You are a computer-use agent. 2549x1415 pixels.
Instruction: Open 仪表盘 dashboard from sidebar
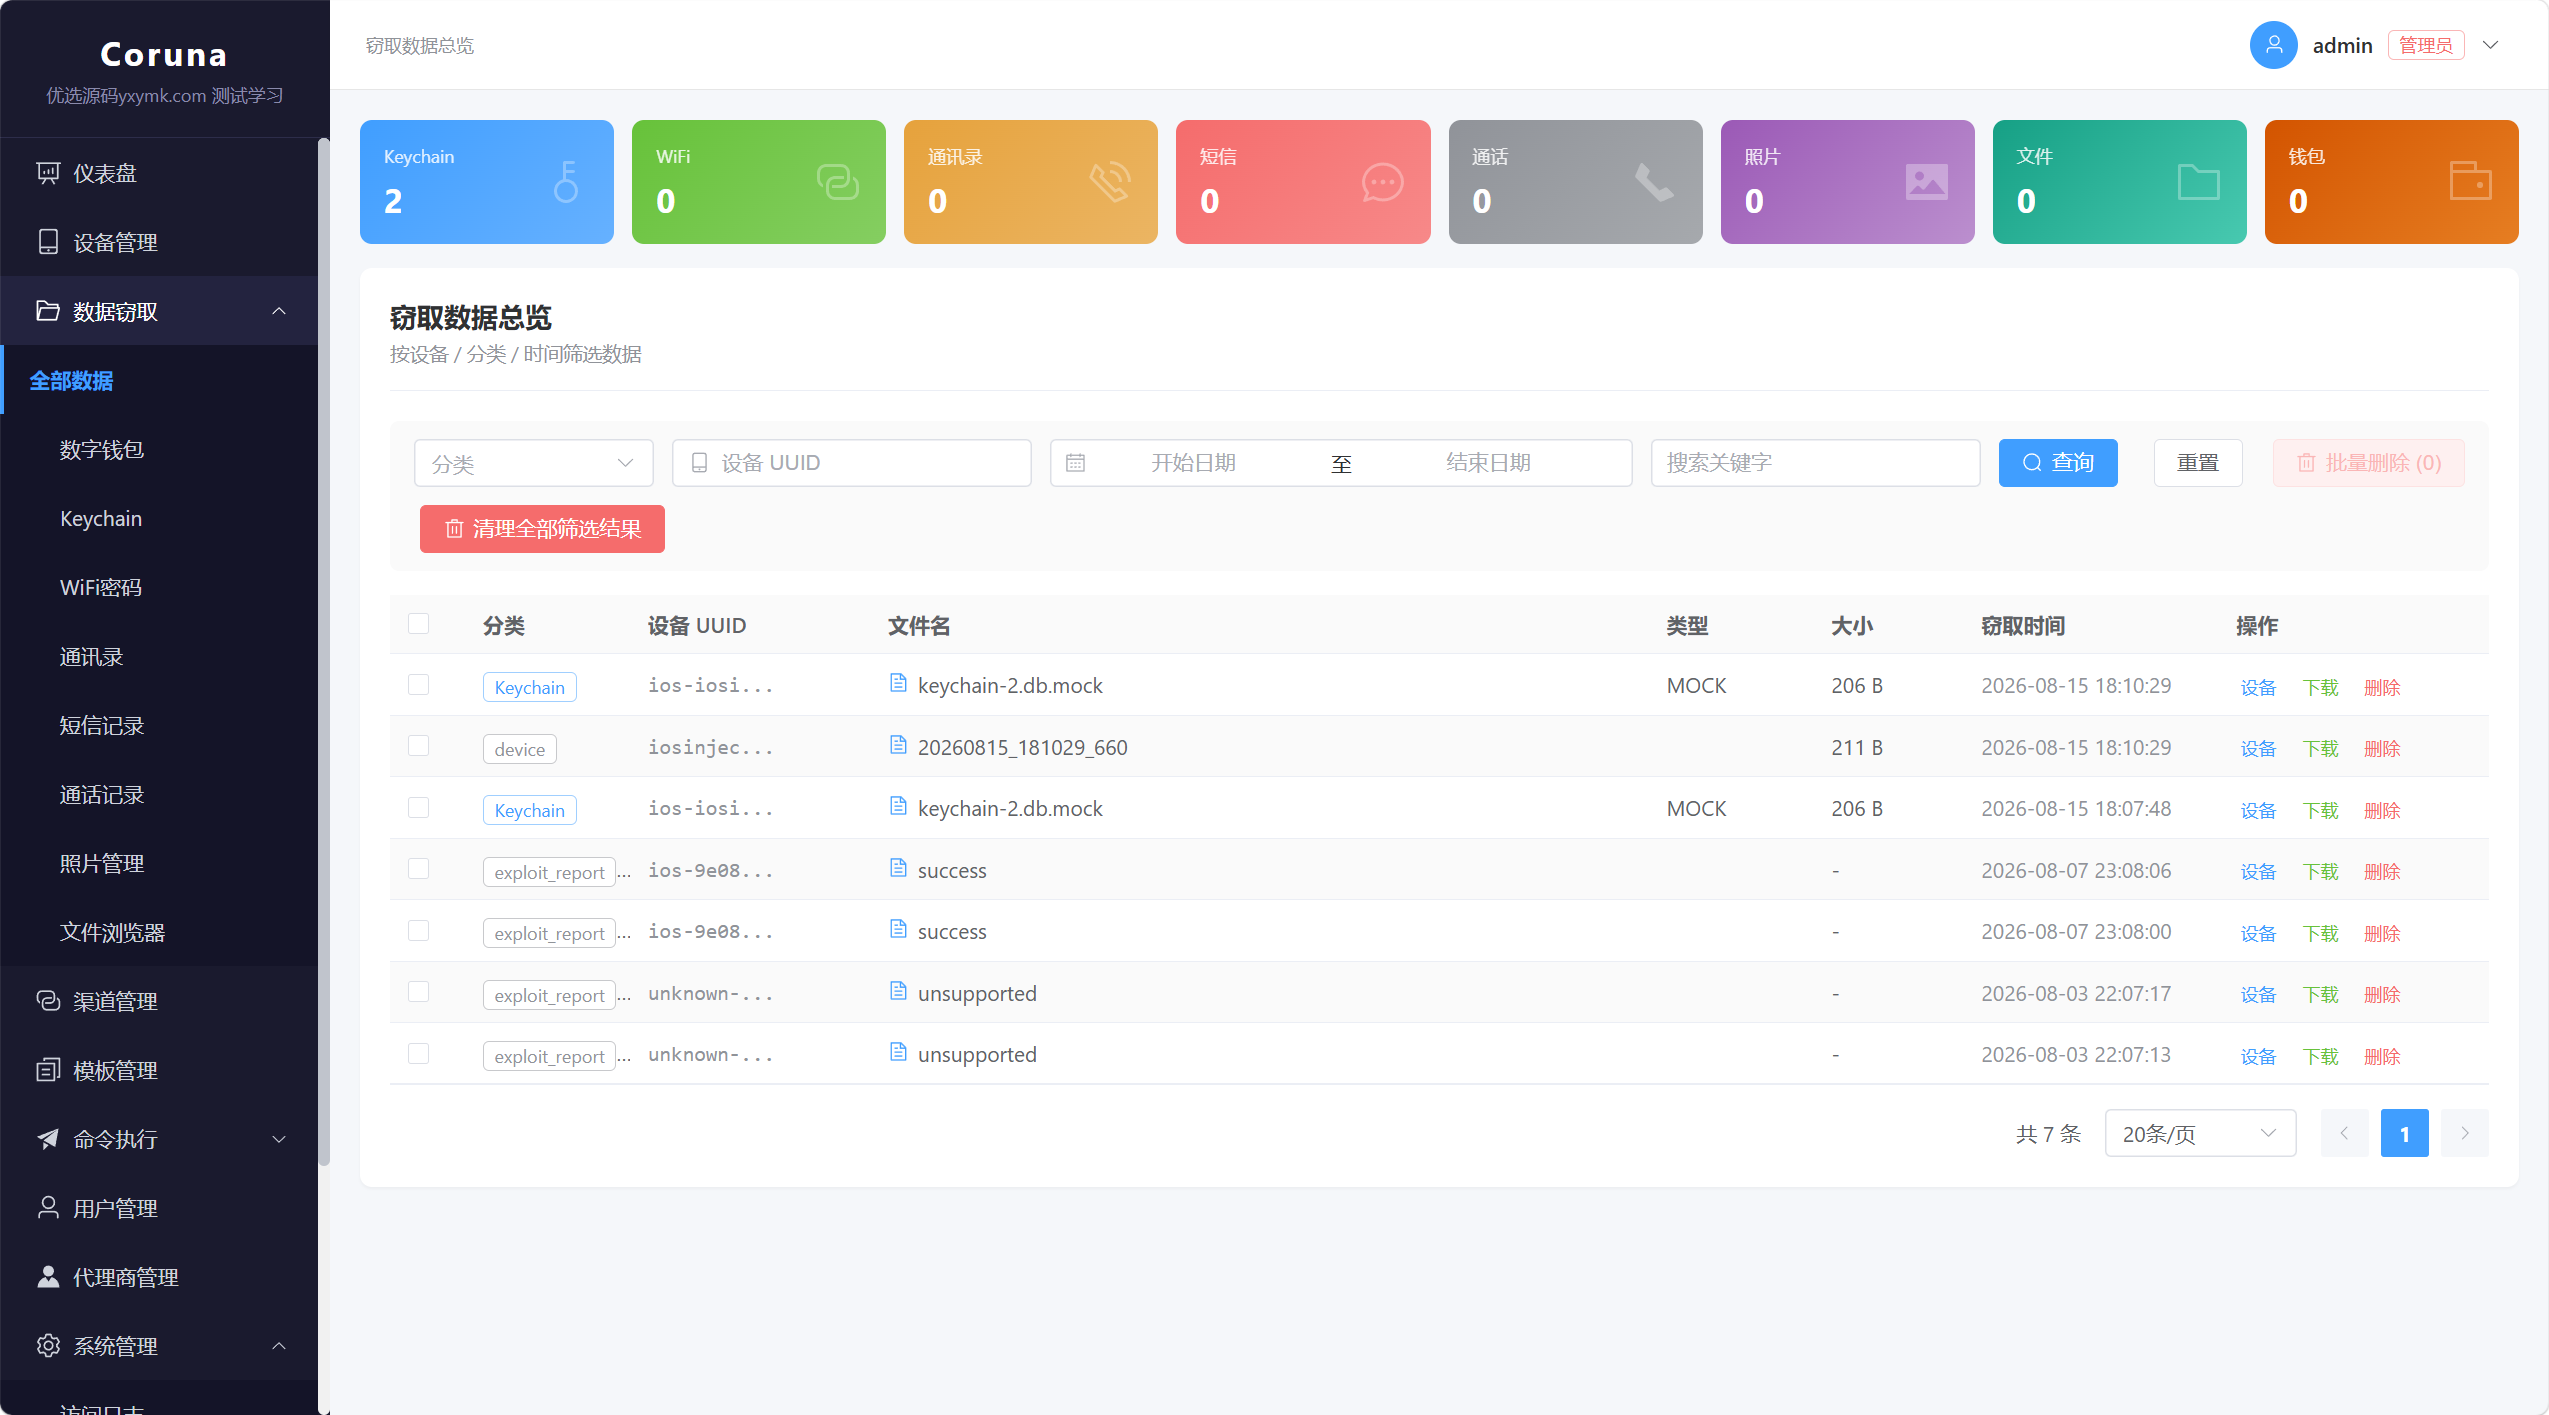159,173
